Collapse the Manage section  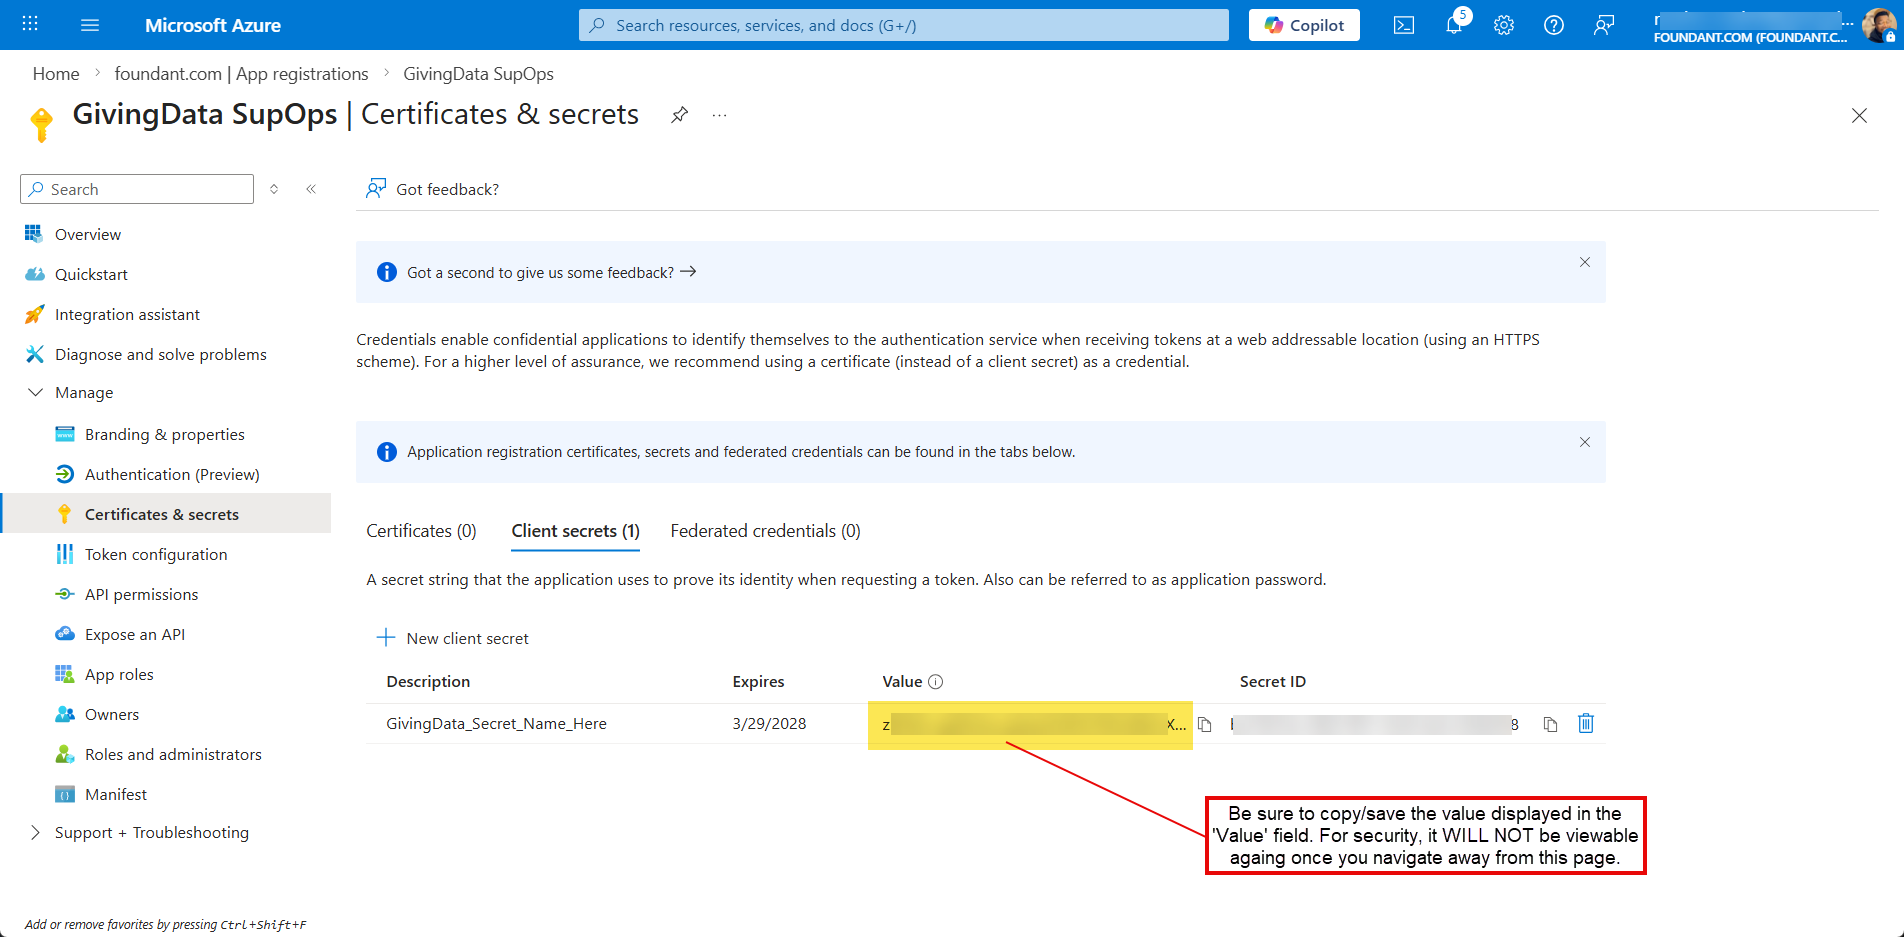click(x=84, y=393)
